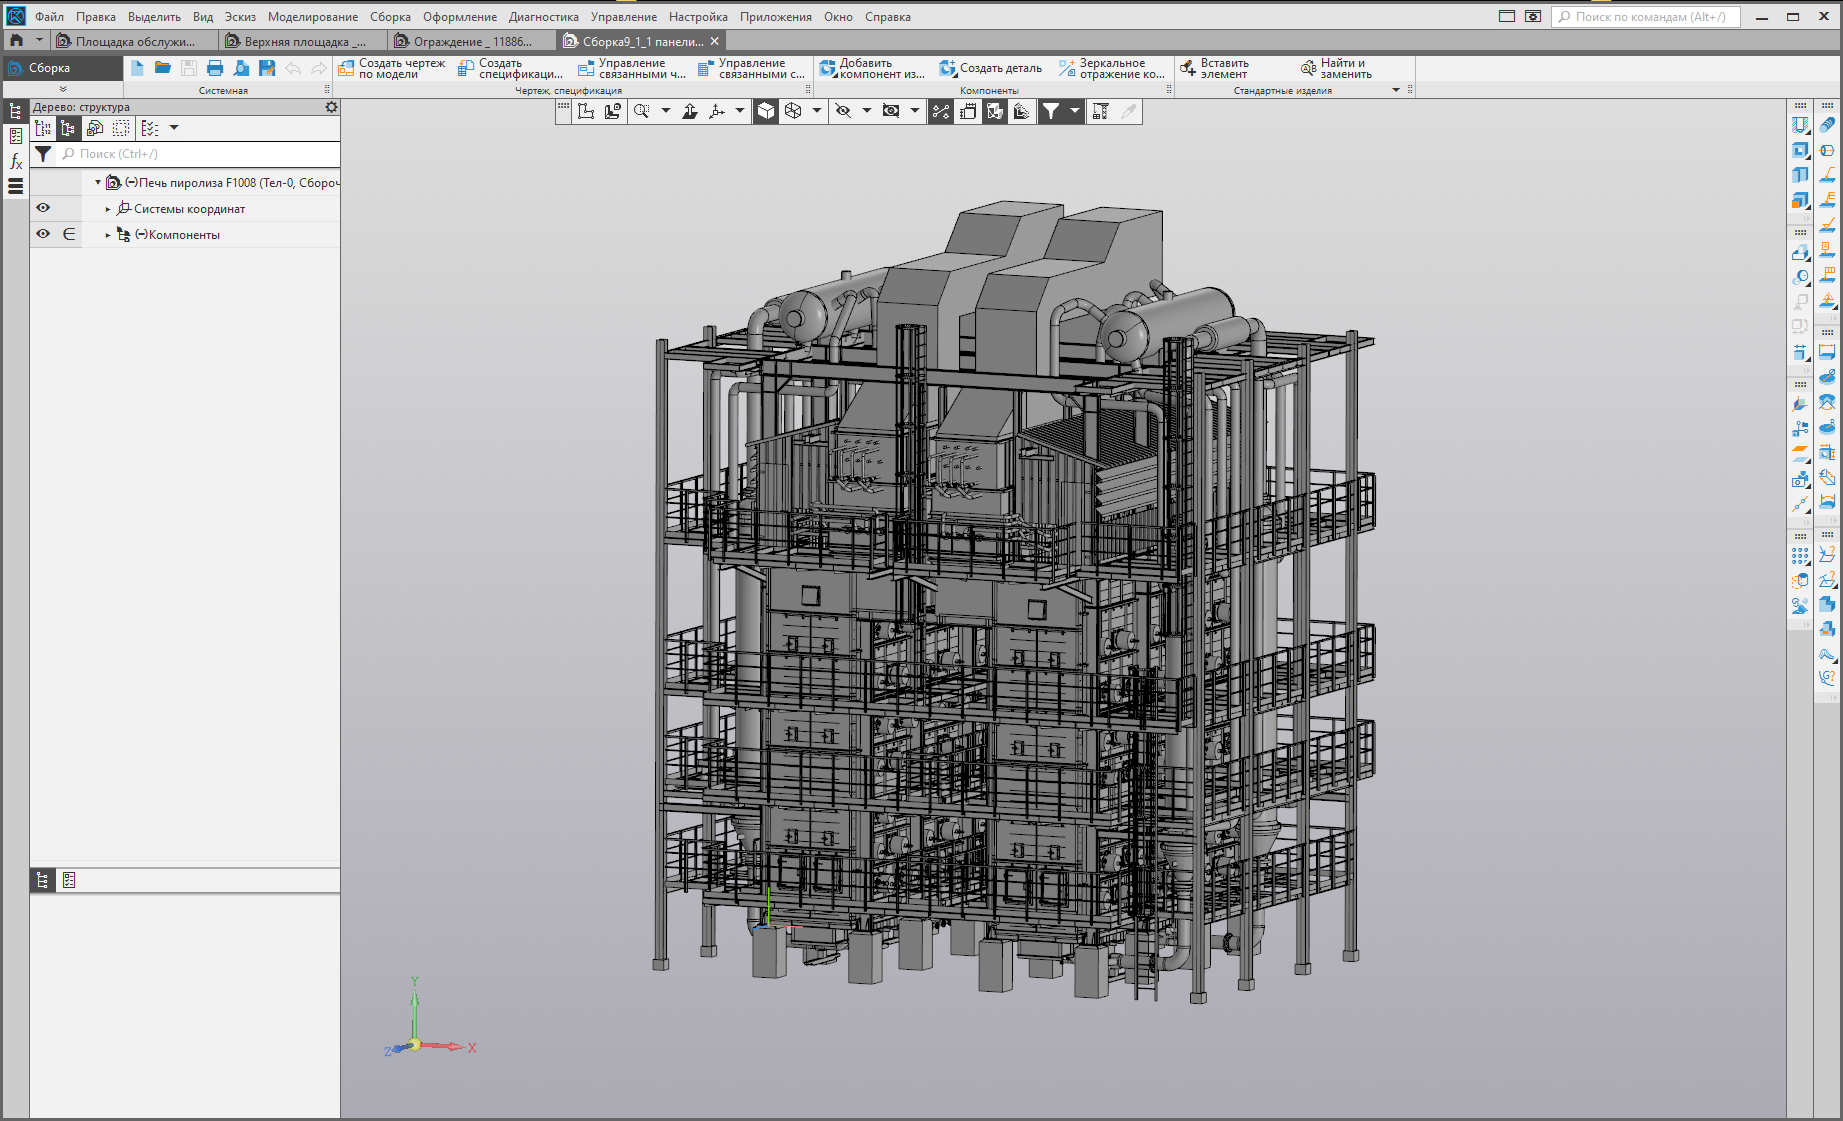Click the fx variables icon in left sidebar

coord(16,161)
